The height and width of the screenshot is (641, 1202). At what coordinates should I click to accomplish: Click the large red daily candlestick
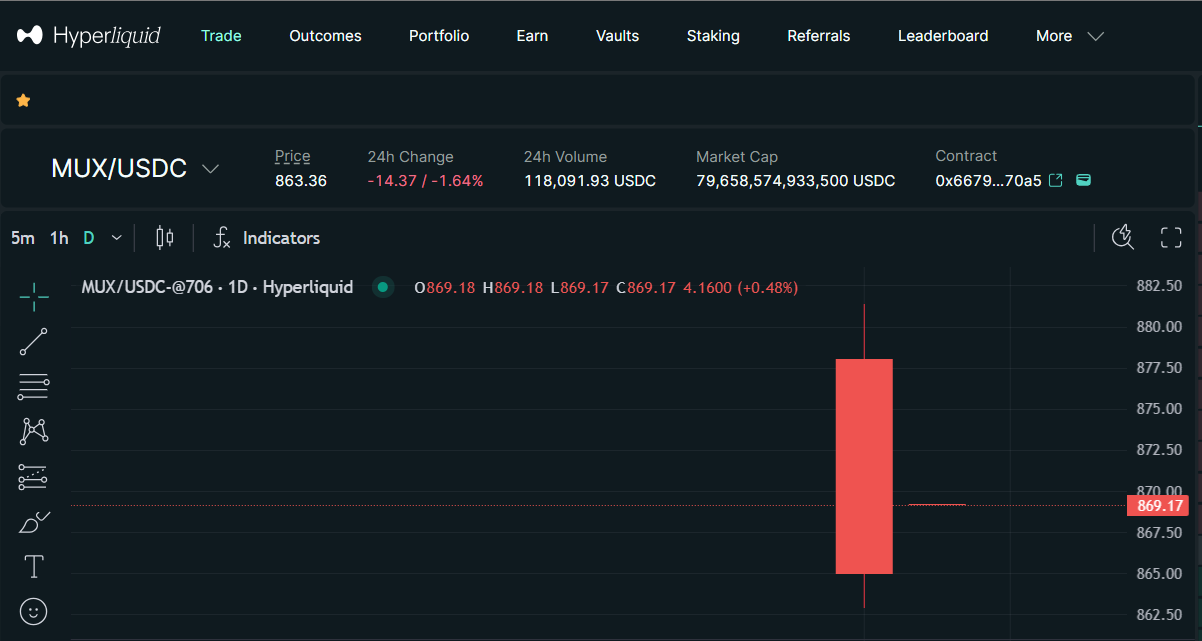(864, 466)
